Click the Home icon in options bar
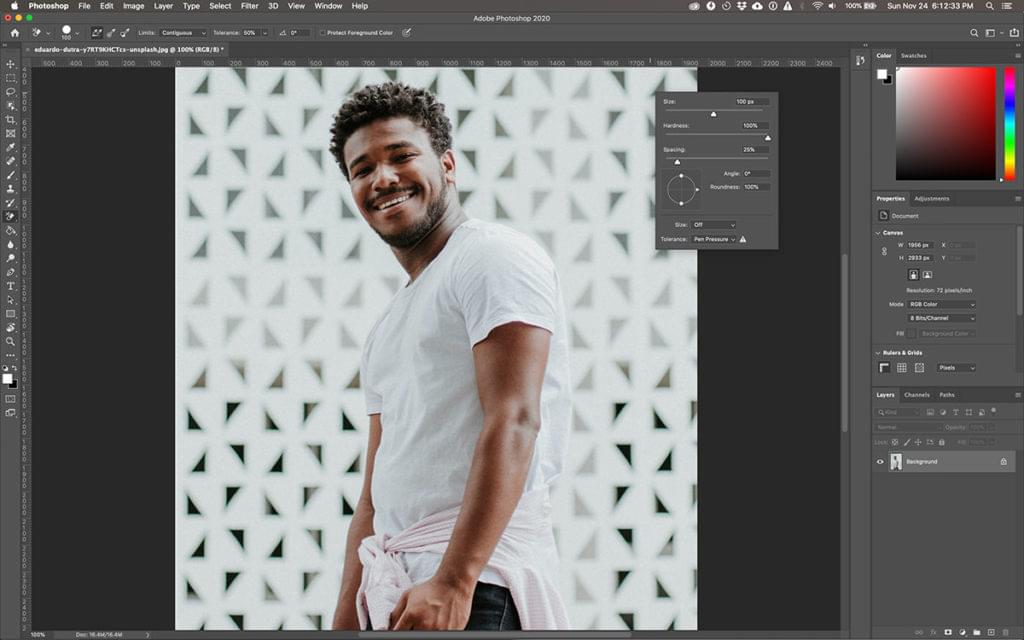Screen dimensions: 1024x640 coord(14,33)
